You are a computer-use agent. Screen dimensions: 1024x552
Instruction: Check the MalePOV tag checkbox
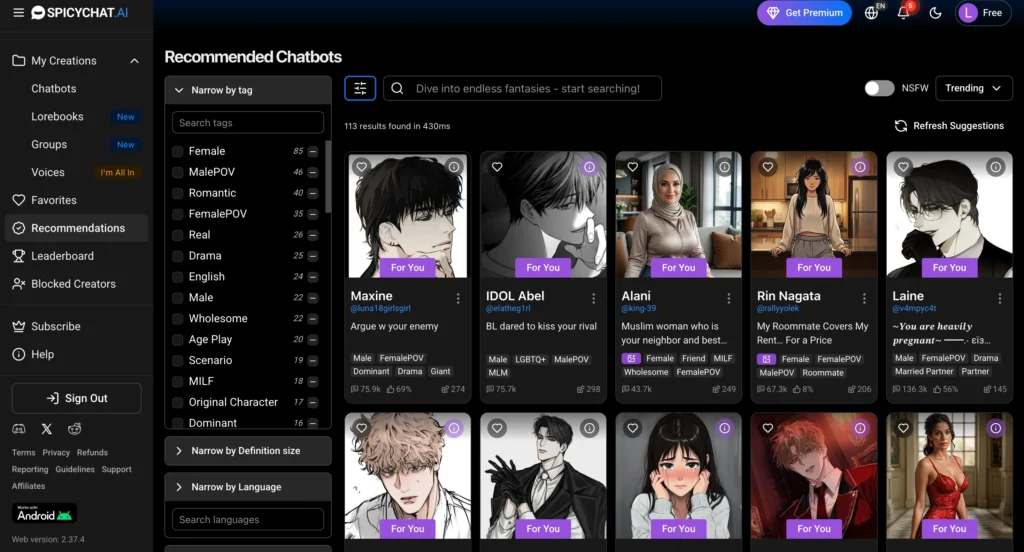[x=178, y=172]
